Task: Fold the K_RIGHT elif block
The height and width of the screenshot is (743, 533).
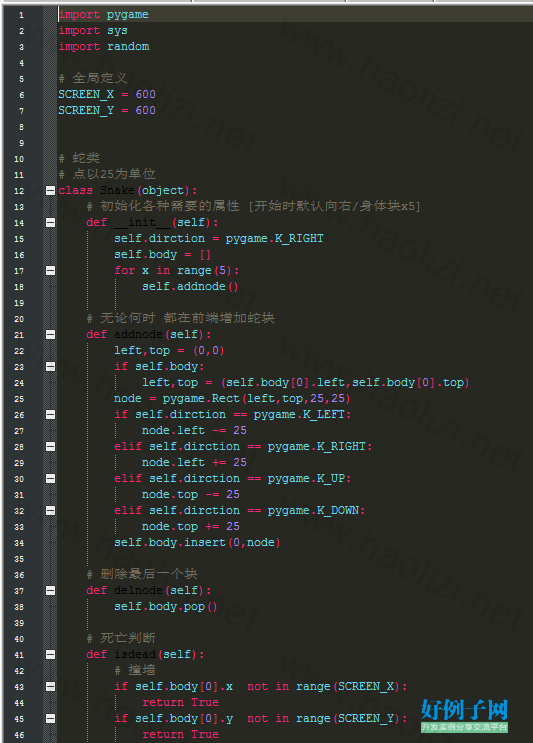Action: 50,446
